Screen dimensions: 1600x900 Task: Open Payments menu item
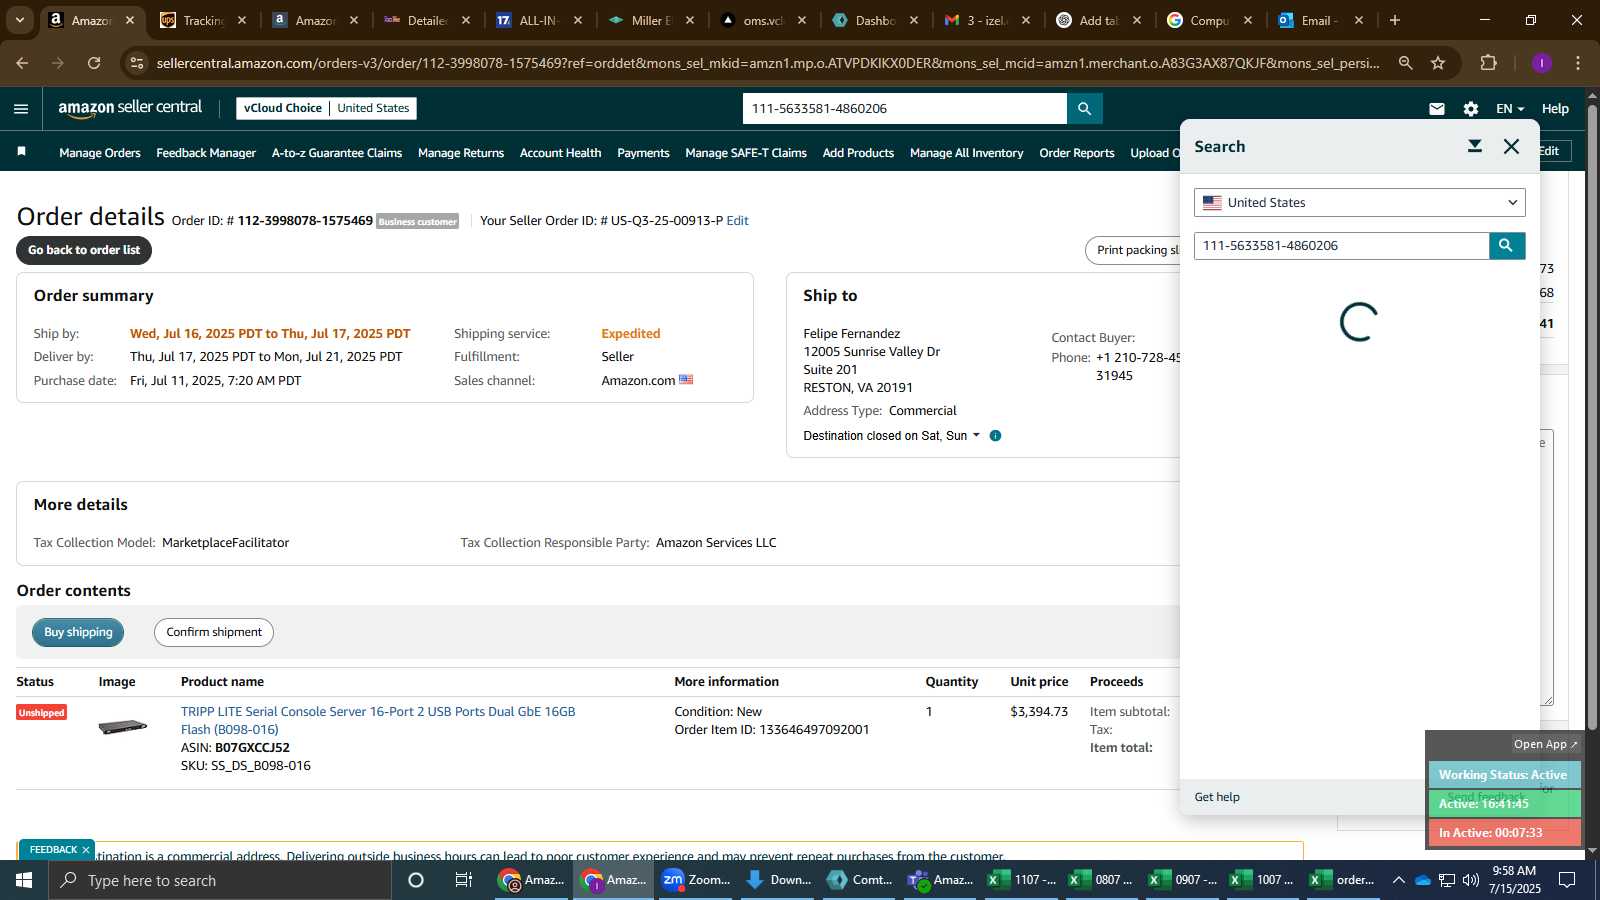click(643, 153)
